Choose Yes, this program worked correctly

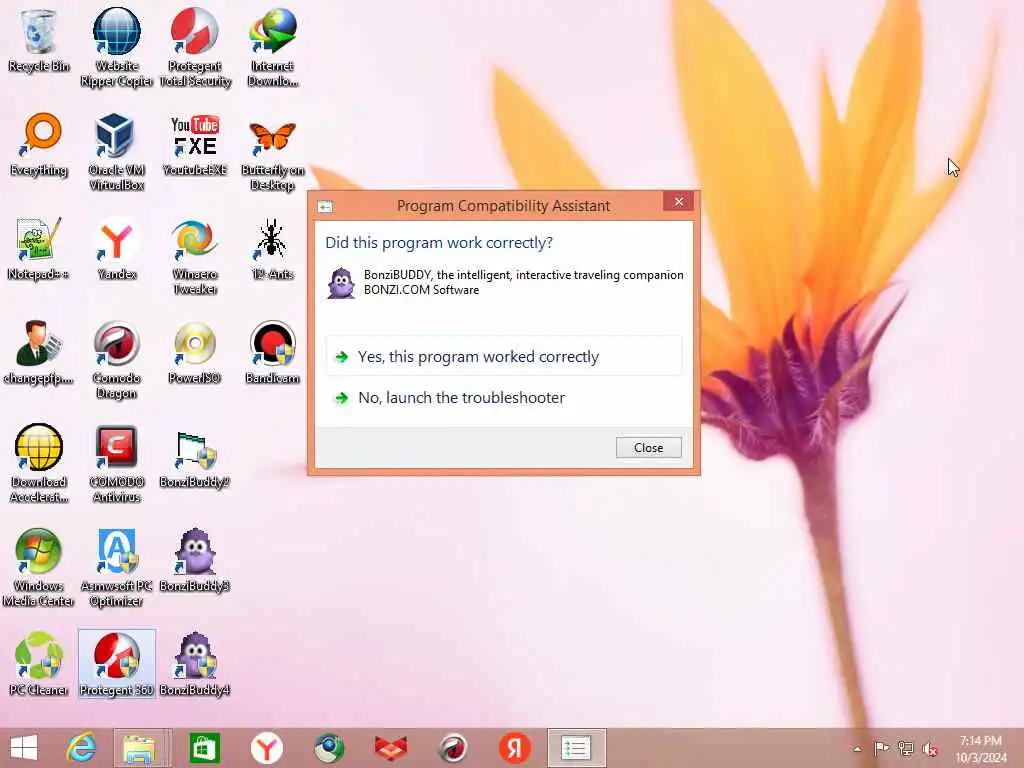tap(504, 357)
